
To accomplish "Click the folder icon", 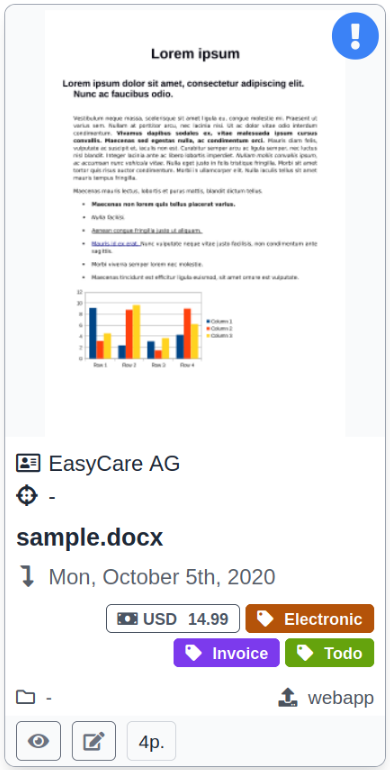I will (26, 697).
